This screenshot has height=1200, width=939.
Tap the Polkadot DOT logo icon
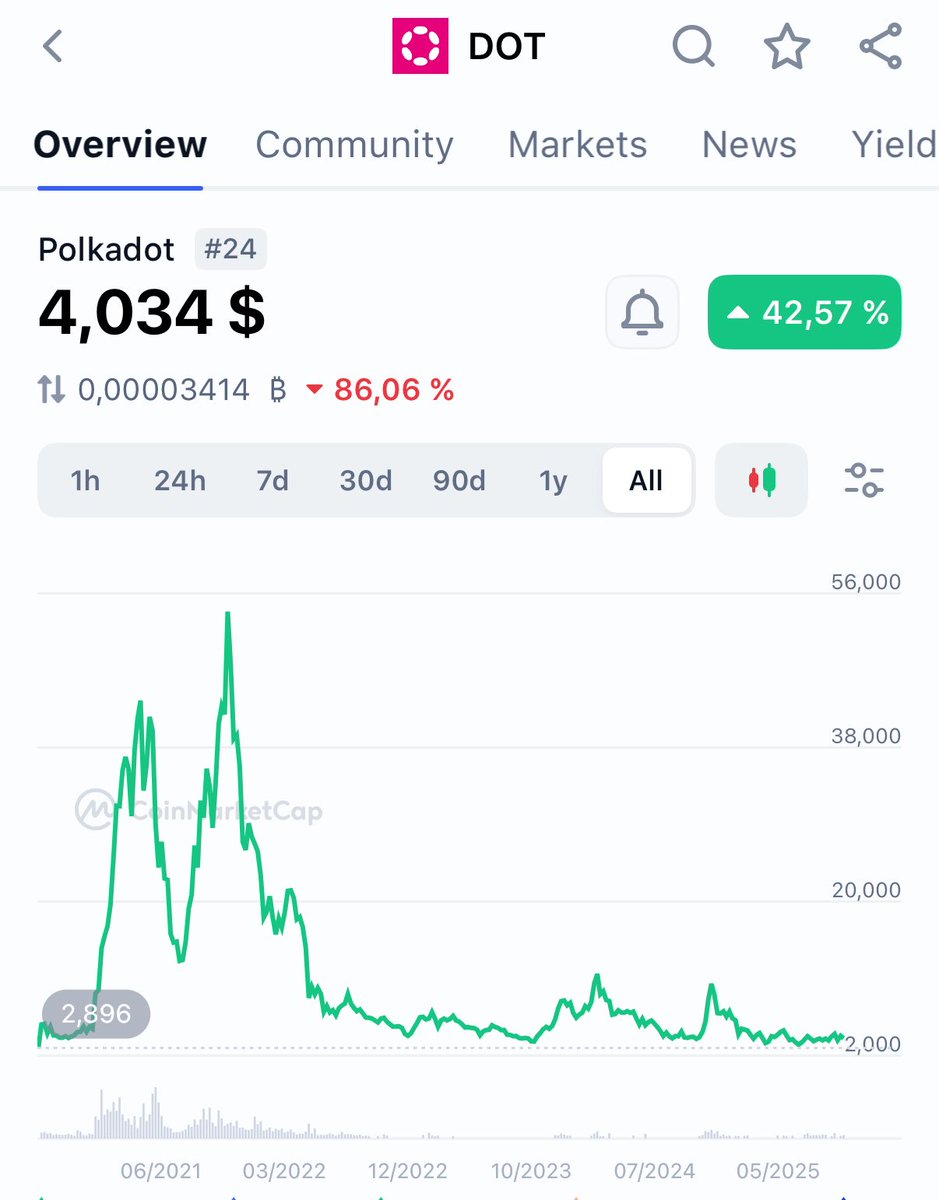point(419,46)
